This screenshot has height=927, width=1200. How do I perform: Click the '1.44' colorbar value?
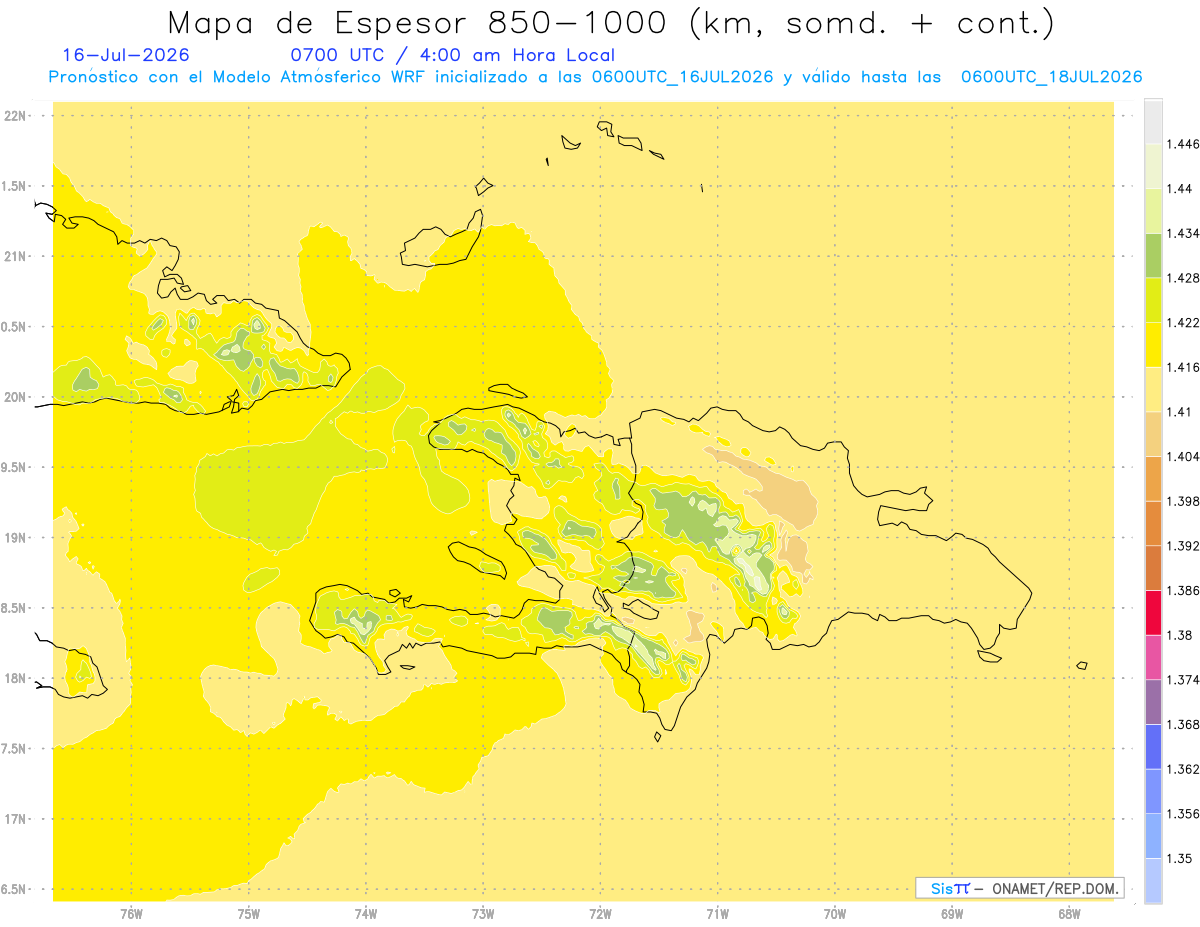tap(1178, 189)
